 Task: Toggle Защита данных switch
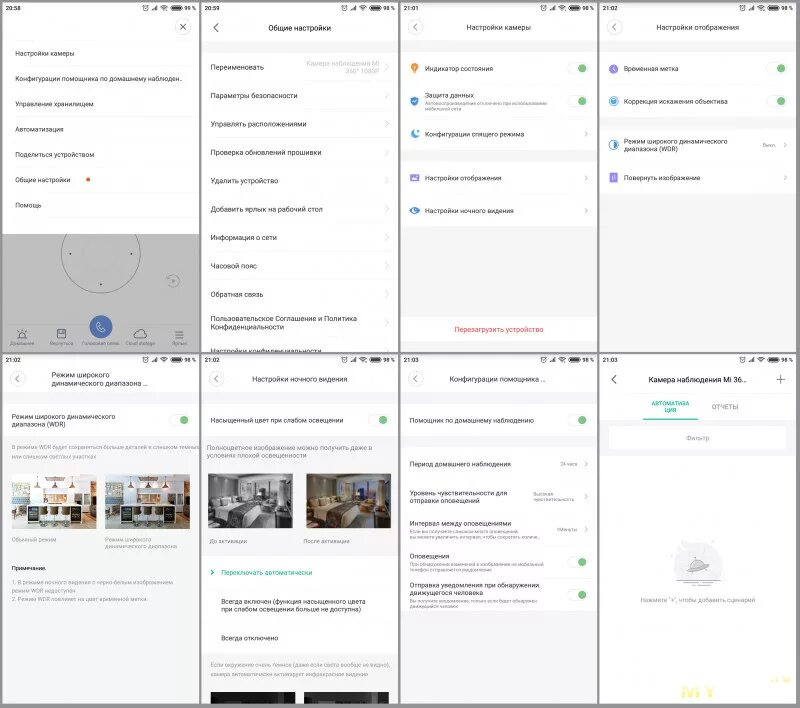click(x=578, y=101)
